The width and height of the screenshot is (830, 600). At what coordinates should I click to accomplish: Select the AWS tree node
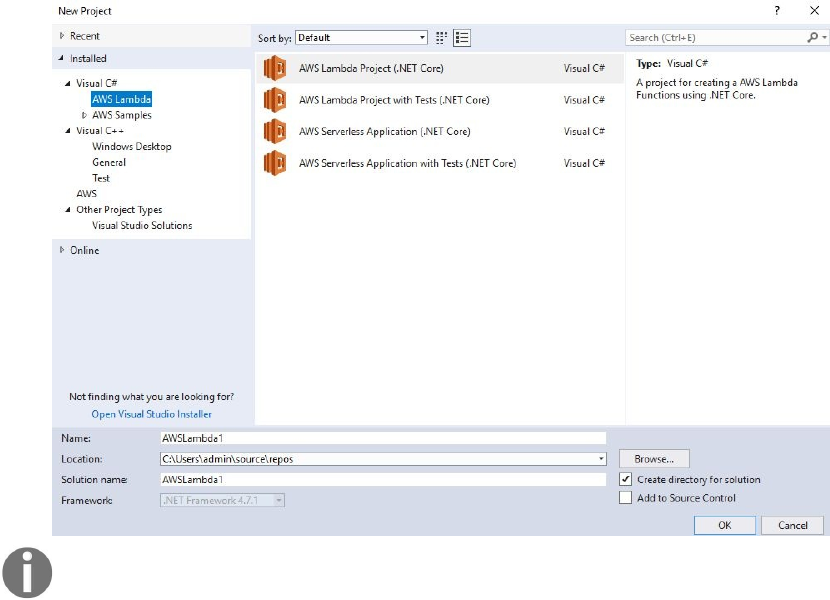pos(86,194)
